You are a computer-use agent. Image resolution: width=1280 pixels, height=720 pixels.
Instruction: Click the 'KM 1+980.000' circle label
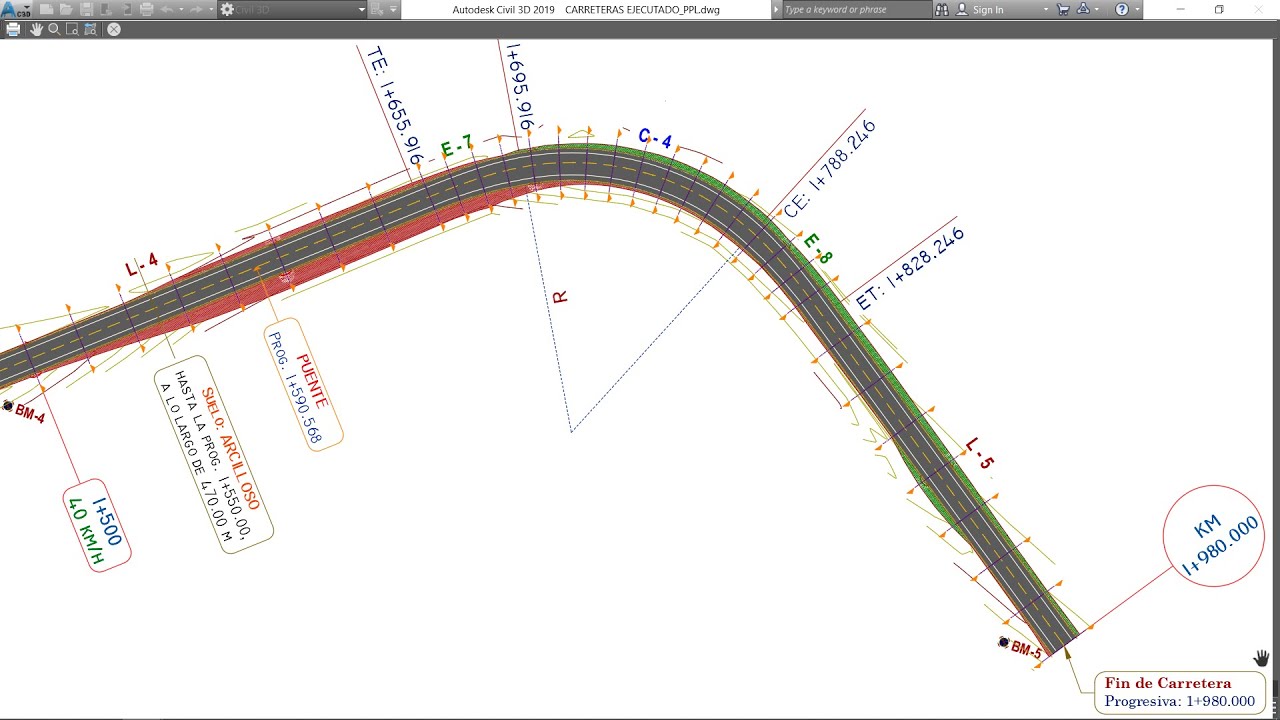click(1214, 536)
